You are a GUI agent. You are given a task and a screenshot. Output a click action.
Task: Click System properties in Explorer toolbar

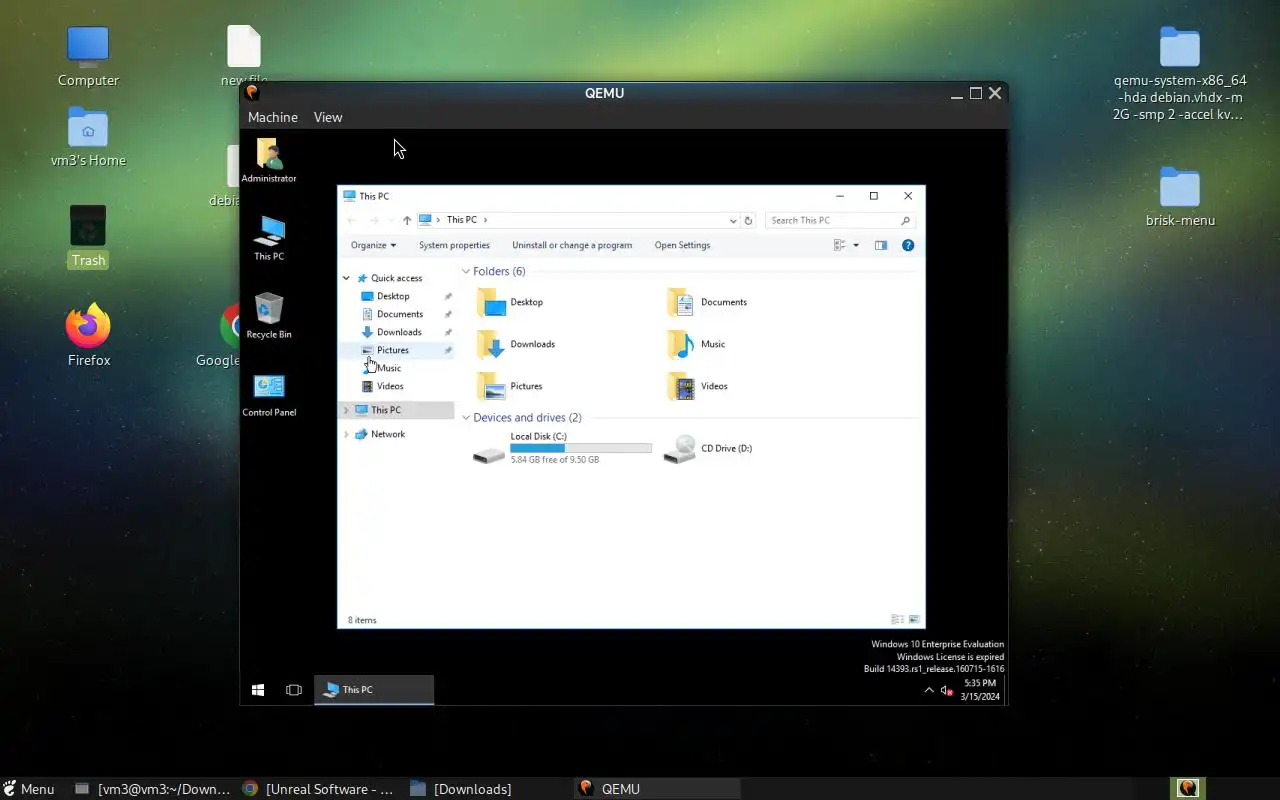454,245
